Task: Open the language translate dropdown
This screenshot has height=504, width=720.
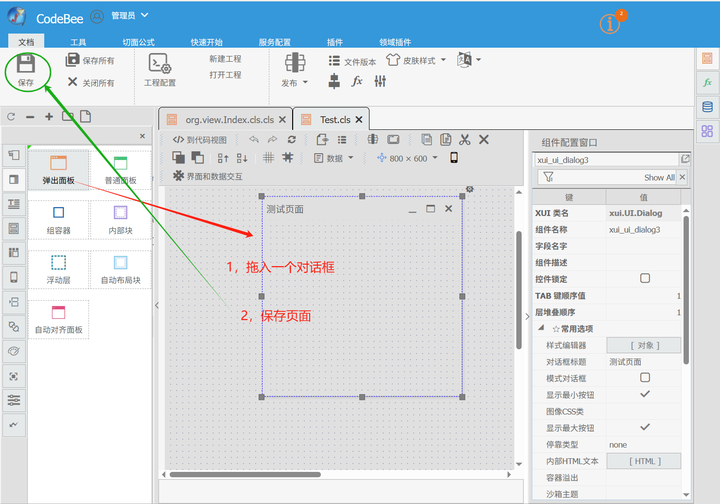Action: coord(469,60)
